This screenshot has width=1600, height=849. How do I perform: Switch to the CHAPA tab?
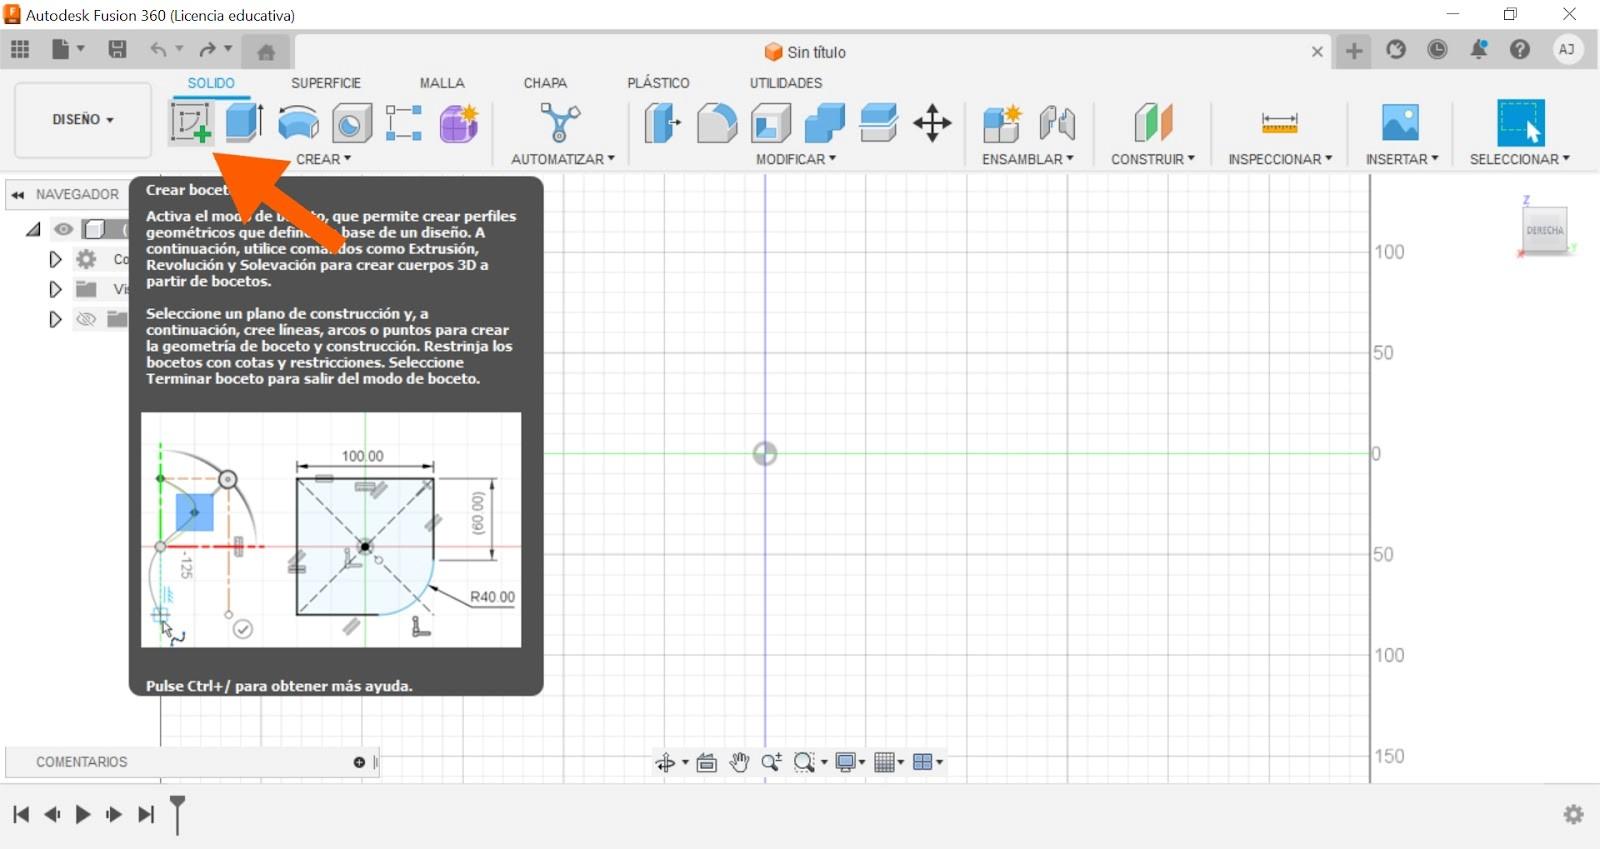pos(545,83)
